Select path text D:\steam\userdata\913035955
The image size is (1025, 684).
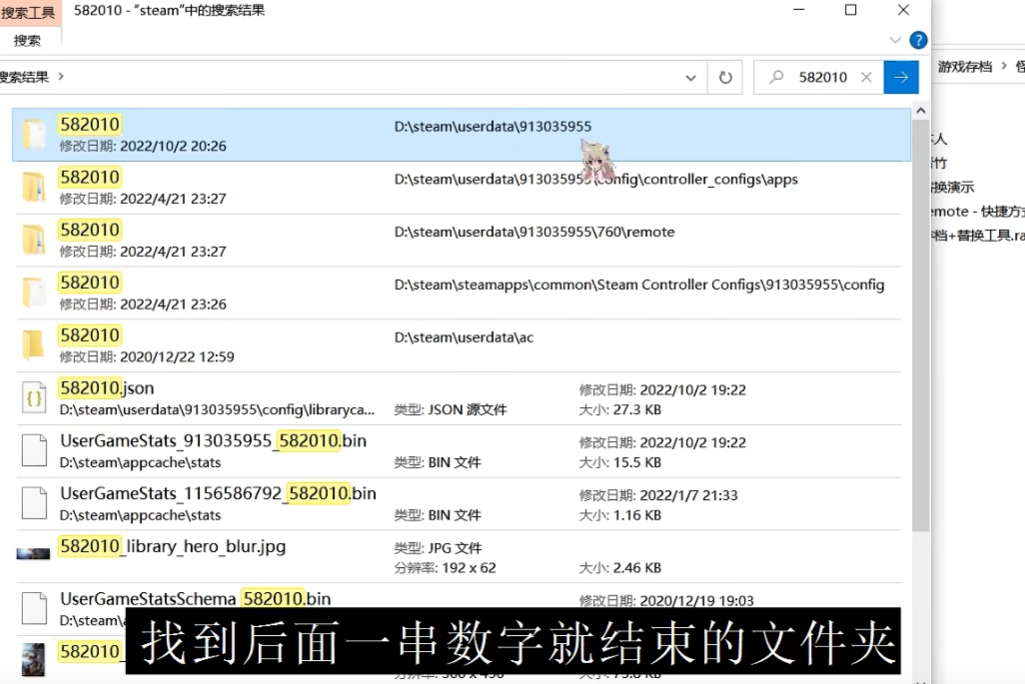coord(492,127)
